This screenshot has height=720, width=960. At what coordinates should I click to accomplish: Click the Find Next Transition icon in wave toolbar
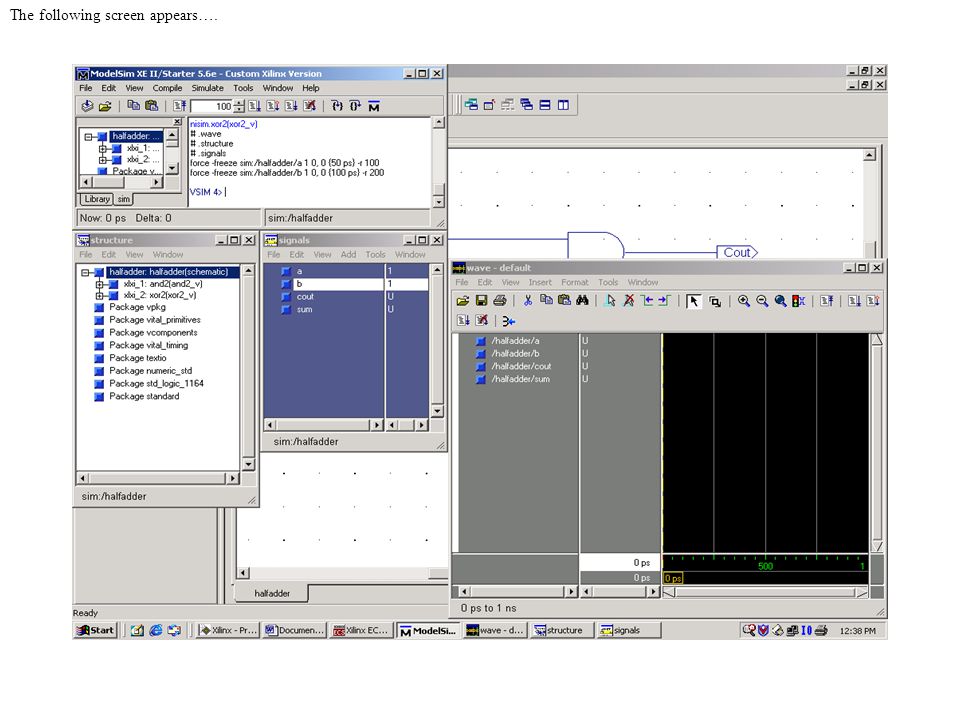(664, 301)
